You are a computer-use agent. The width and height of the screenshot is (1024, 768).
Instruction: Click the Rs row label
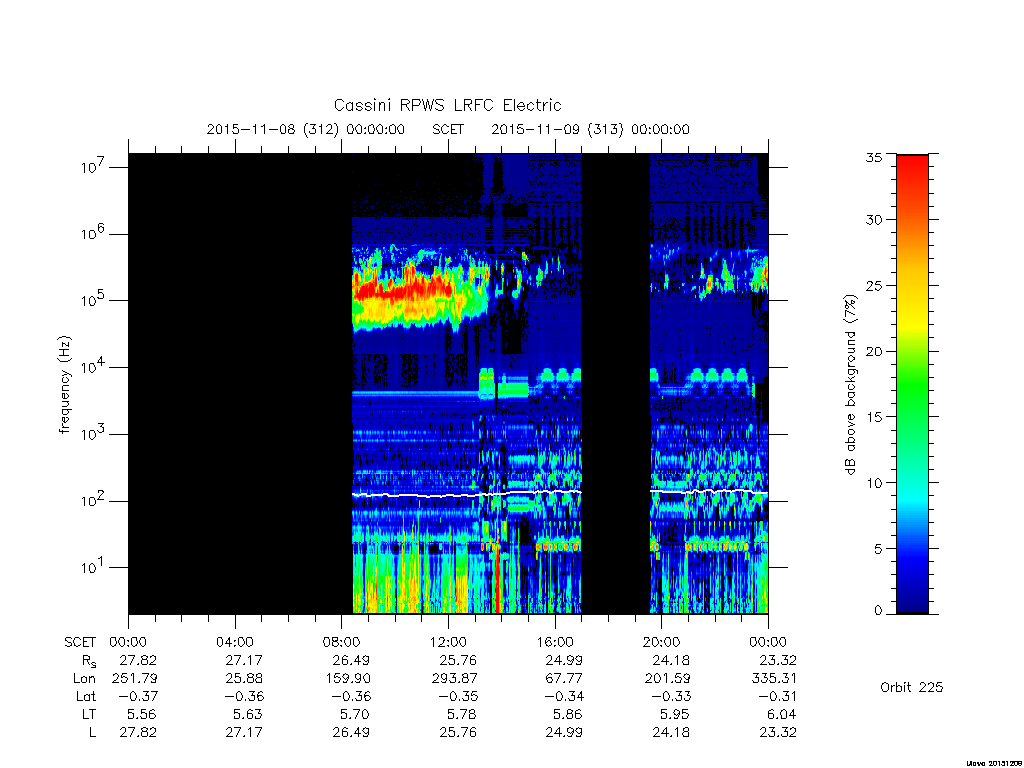tap(89, 661)
